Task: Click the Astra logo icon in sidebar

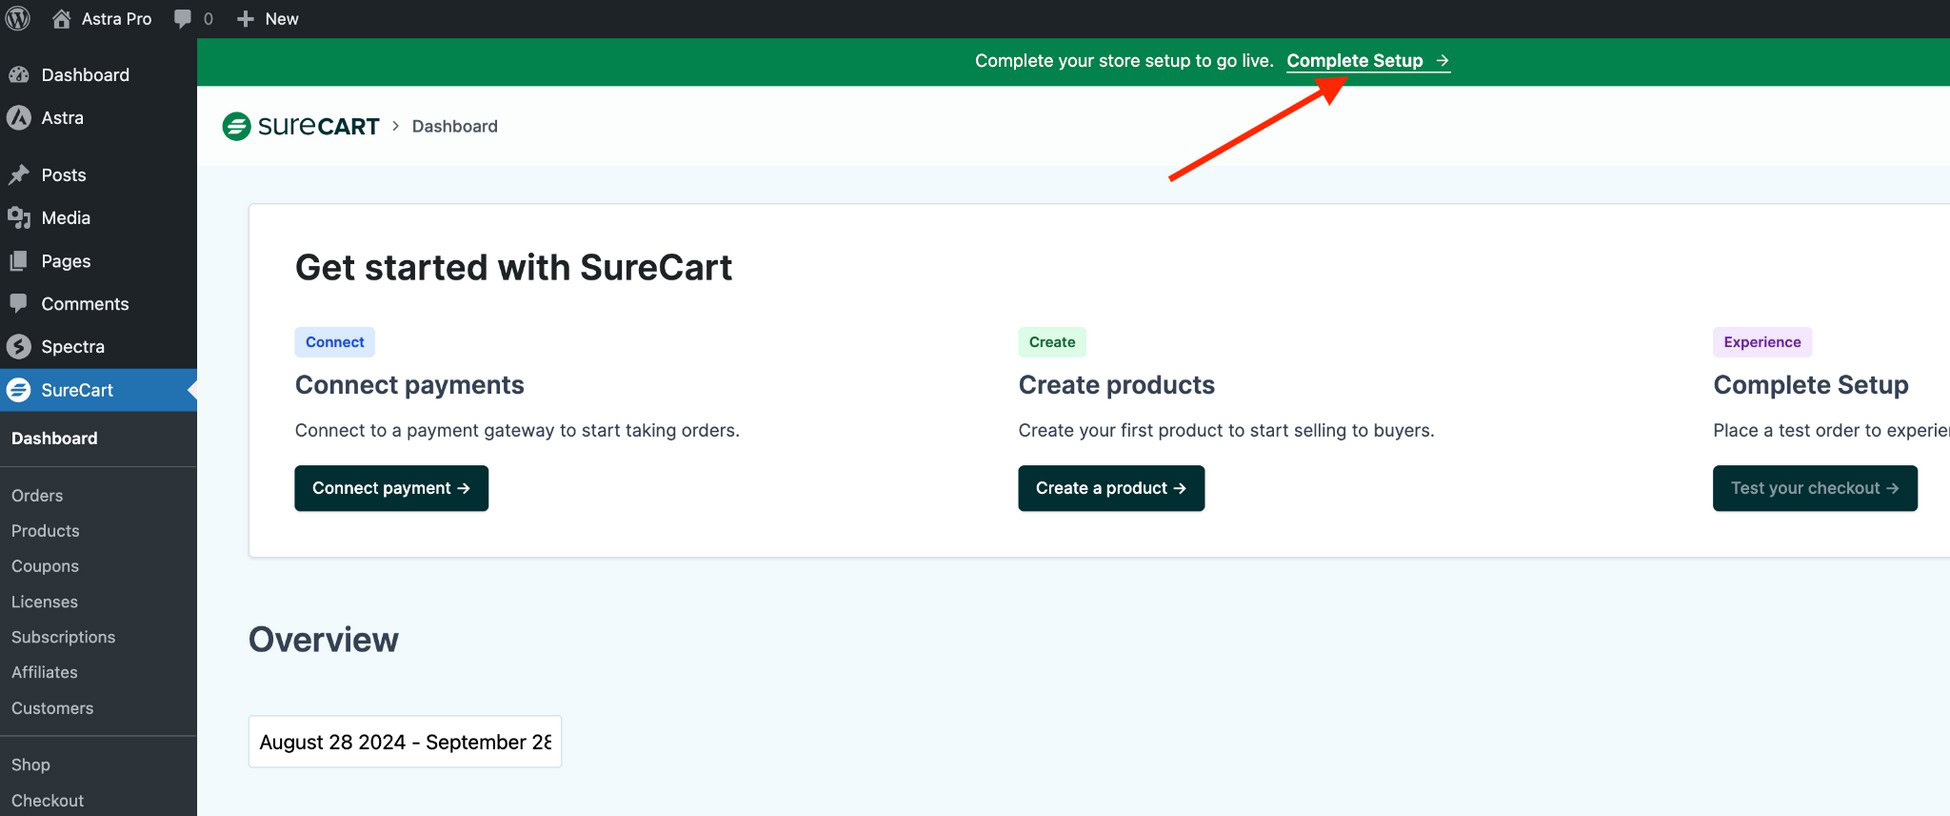Action: [19, 118]
